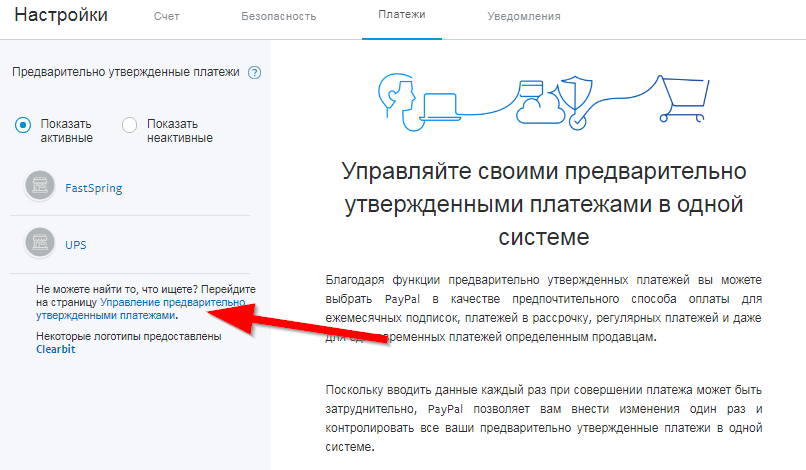The image size is (806, 470).
Task: Open the 'Безопасность' tab
Action: tap(279, 17)
